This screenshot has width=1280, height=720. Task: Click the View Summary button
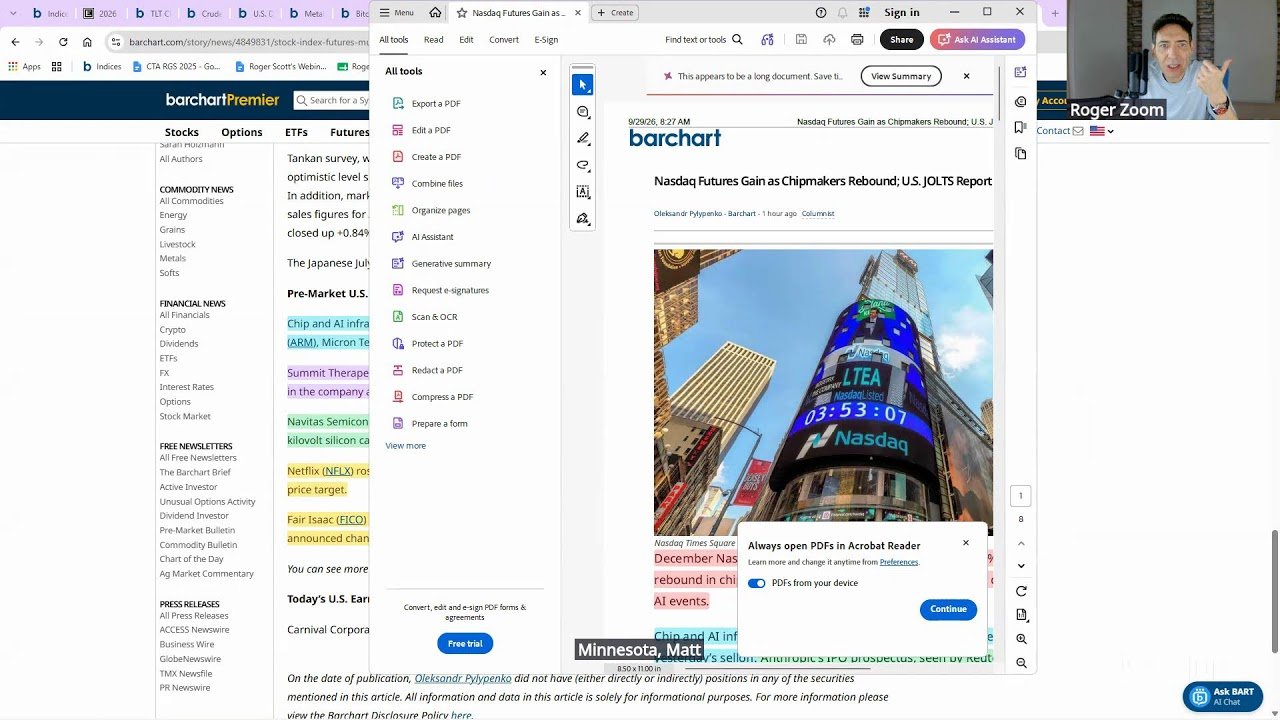901,76
